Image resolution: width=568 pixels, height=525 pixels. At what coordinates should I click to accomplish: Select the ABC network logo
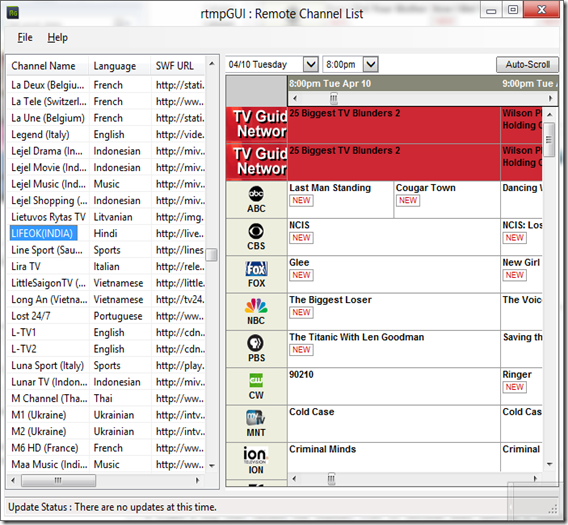tap(256, 194)
